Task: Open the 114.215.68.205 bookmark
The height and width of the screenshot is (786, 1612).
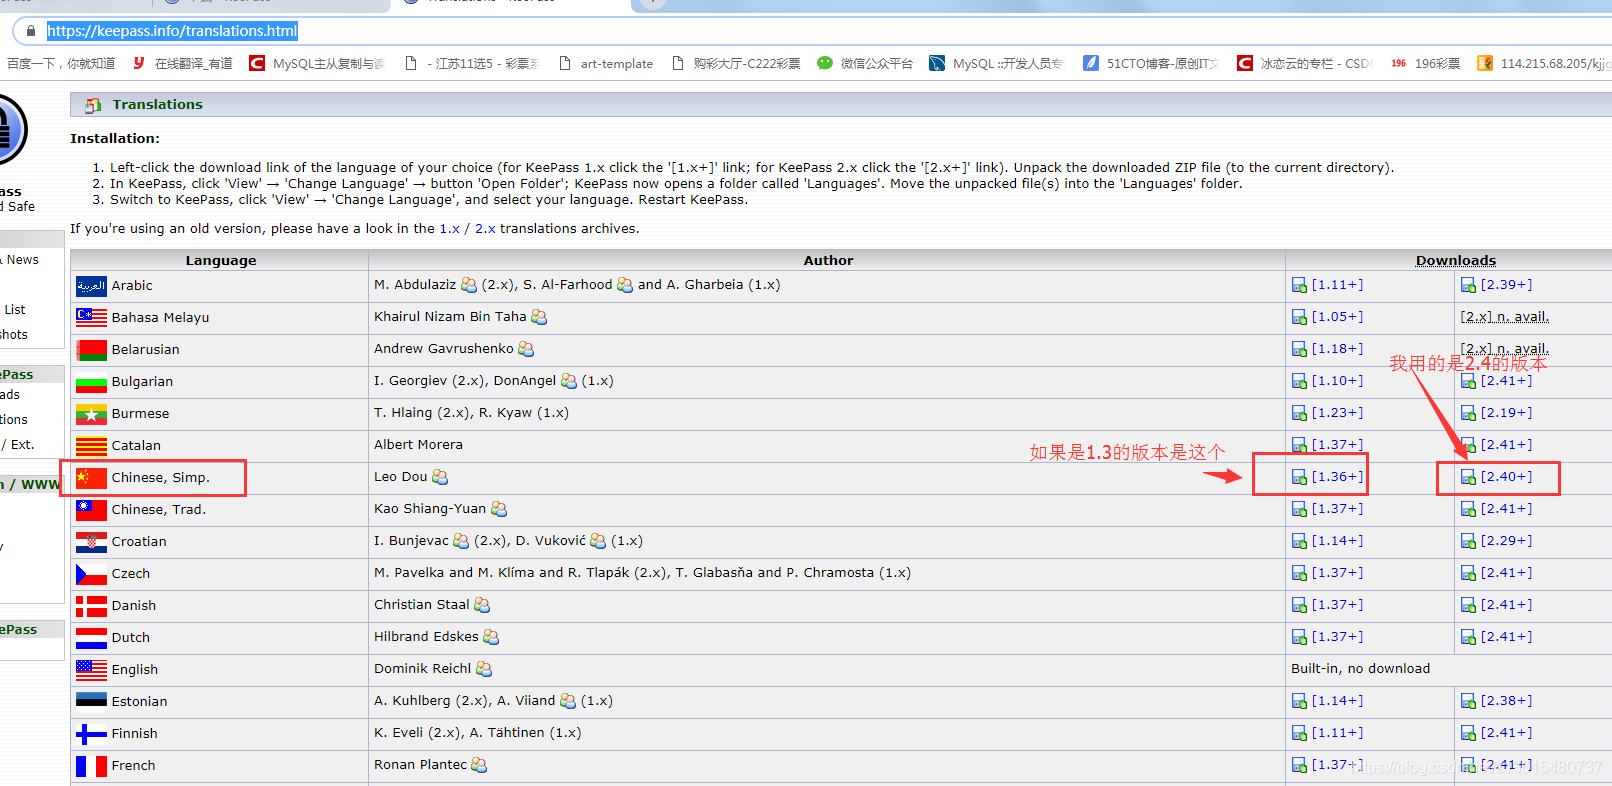Action: tap(1544, 63)
